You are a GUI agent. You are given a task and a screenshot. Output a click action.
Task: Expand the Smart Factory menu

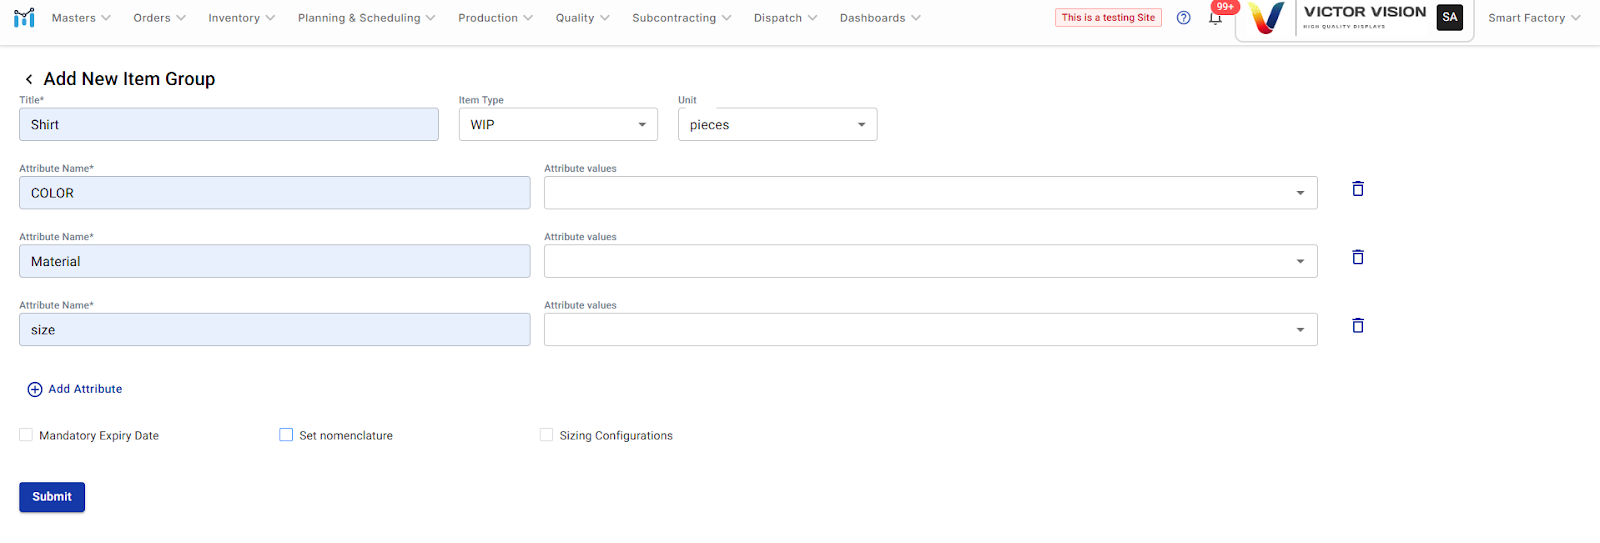1533,18
